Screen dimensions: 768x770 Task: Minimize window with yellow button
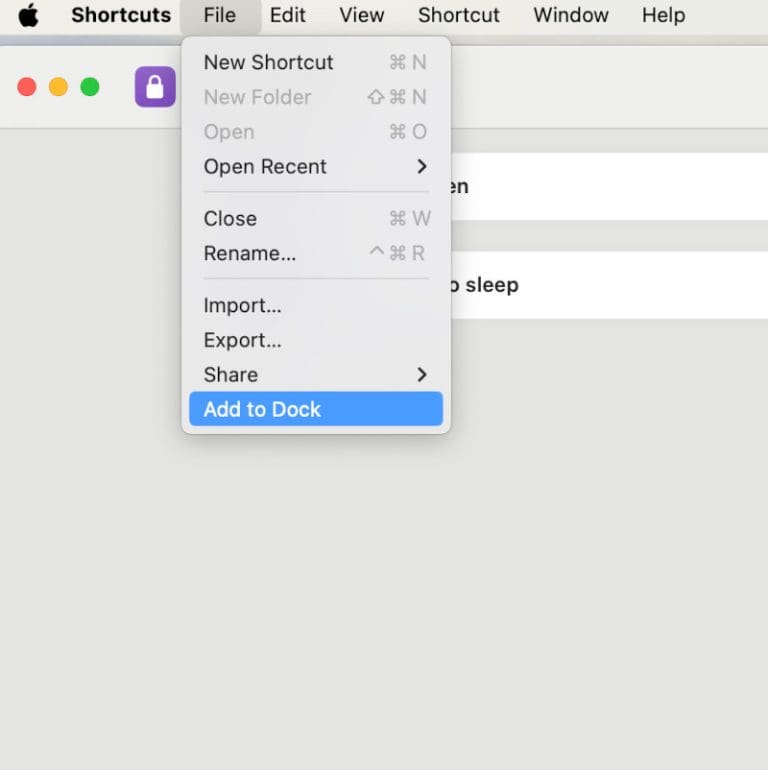[x=58, y=87]
